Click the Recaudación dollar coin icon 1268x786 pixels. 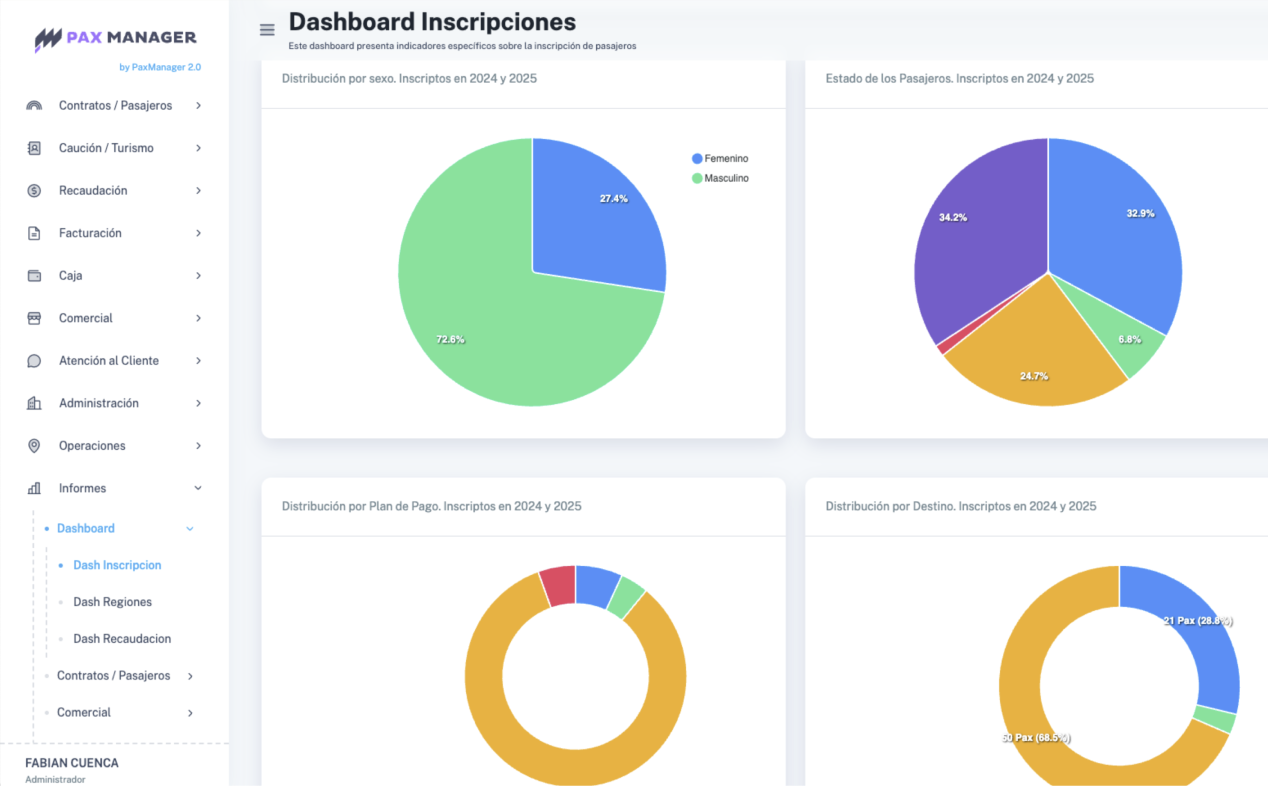click(x=34, y=191)
